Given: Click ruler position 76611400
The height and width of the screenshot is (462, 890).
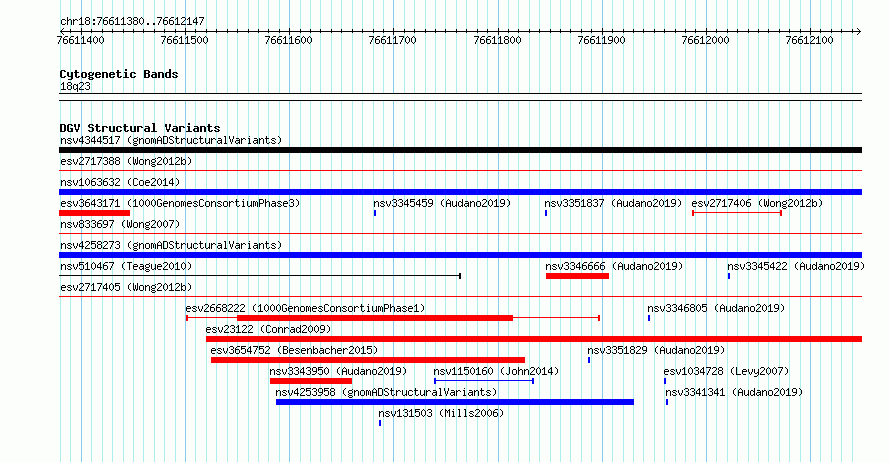Looking at the screenshot, I should click(x=81, y=40).
